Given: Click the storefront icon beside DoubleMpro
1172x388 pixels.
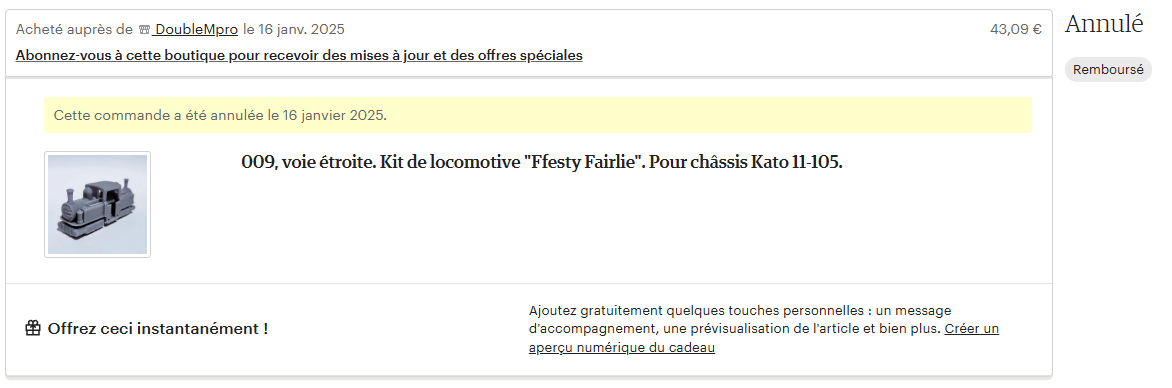Looking at the screenshot, I should click(x=144, y=30).
